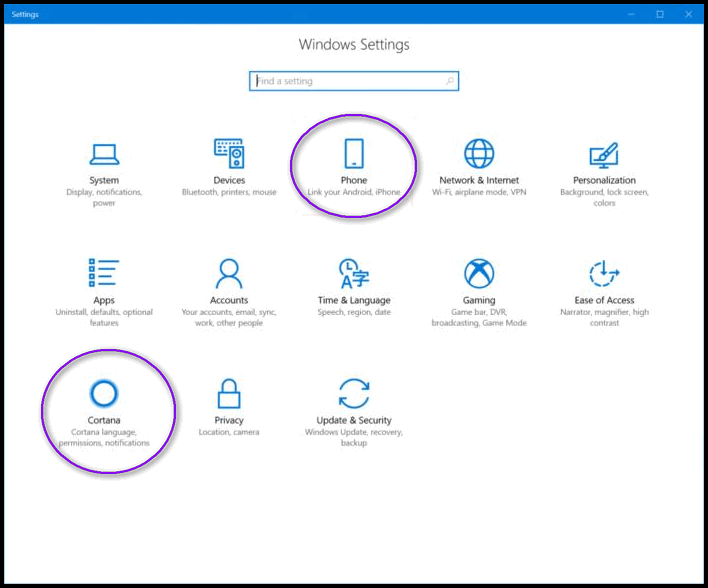The height and width of the screenshot is (588, 708).
Task: Click 'Wi-Fi, airplane mode, VPN' description
Action: pos(479,192)
